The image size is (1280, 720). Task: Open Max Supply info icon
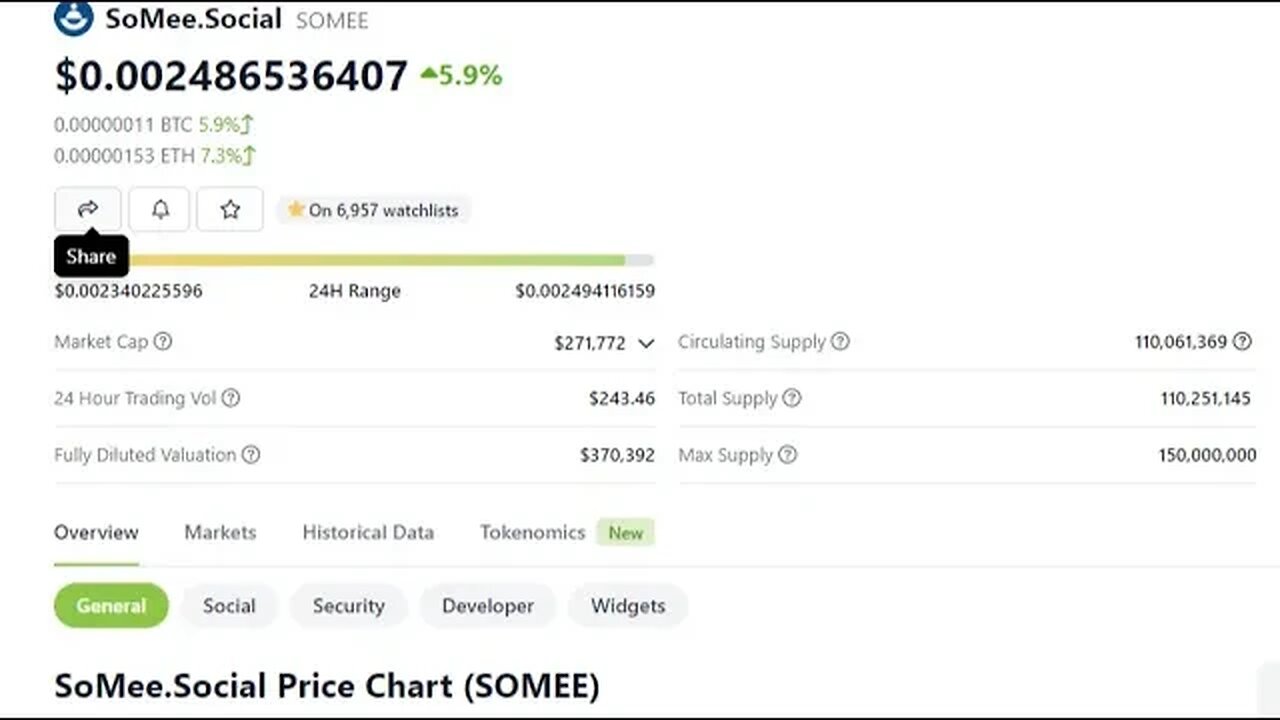[788, 455]
